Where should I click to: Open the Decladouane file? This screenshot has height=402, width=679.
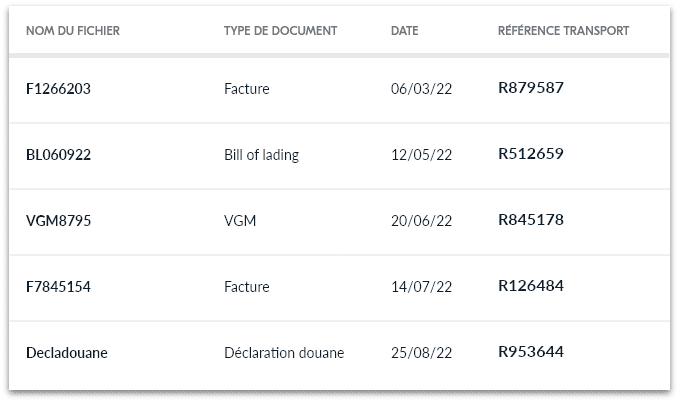point(67,353)
